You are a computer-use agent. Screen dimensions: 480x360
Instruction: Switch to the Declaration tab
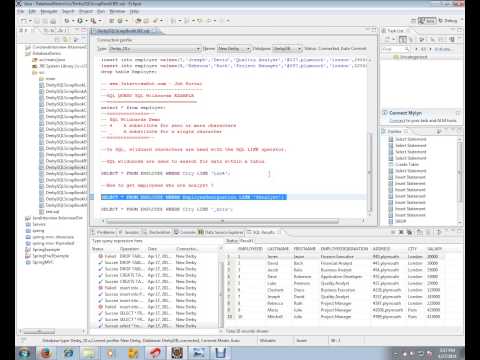(x=157, y=232)
